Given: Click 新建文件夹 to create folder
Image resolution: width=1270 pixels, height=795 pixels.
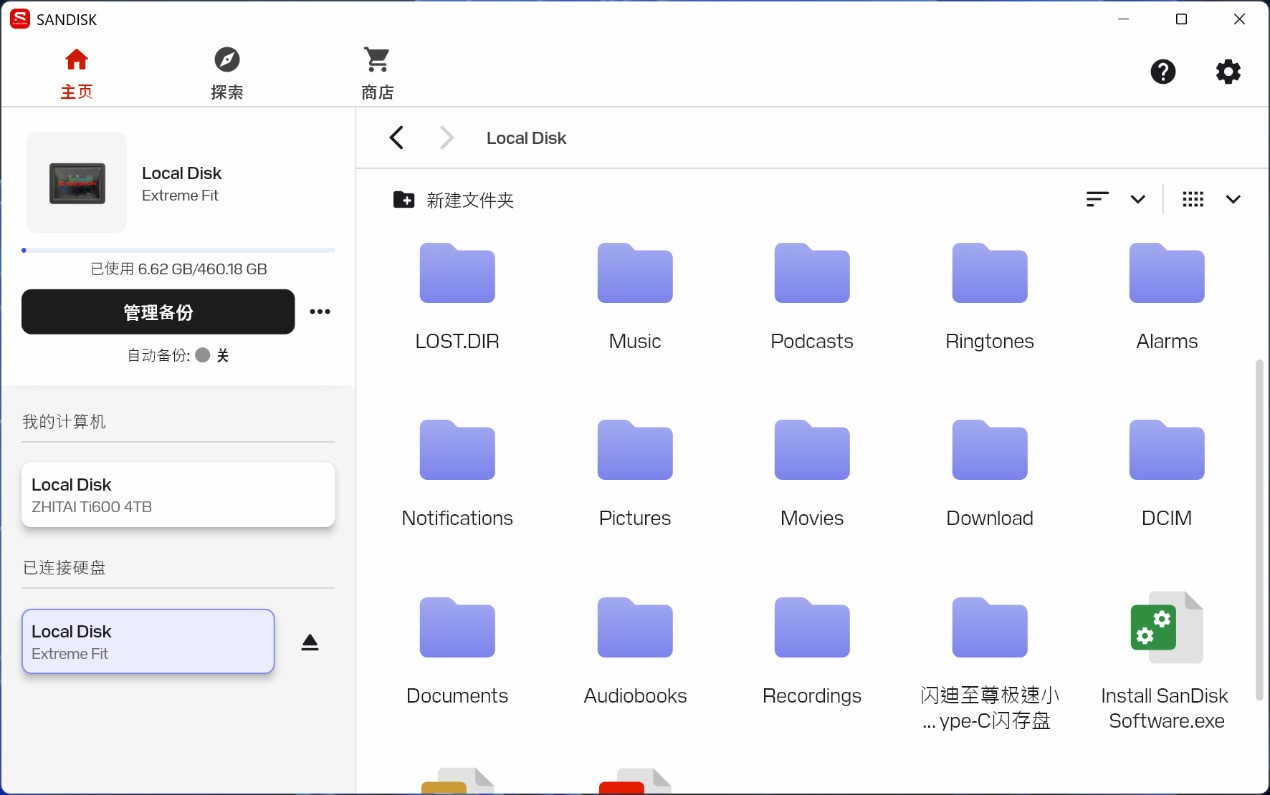Looking at the screenshot, I should [x=453, y=200].
